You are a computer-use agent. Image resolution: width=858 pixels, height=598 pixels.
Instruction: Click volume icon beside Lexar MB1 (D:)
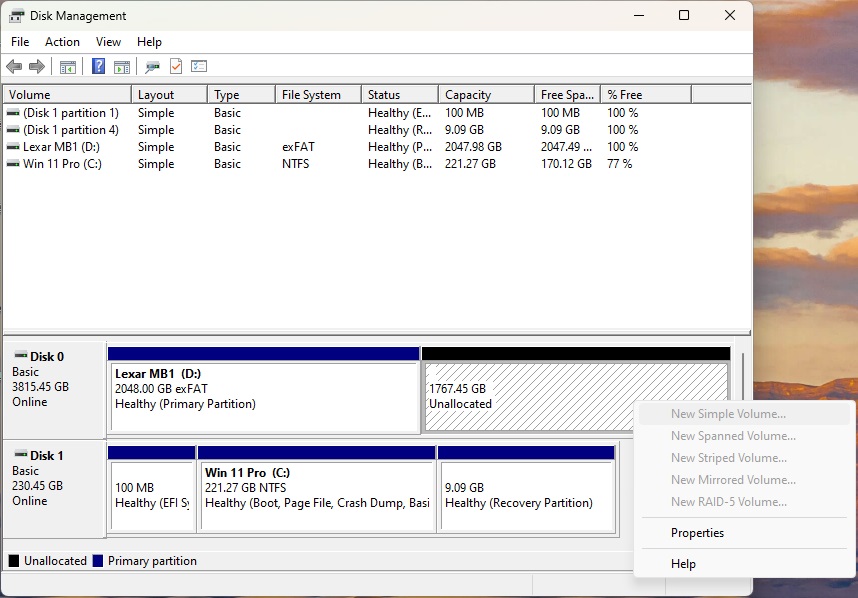(13, 147)
